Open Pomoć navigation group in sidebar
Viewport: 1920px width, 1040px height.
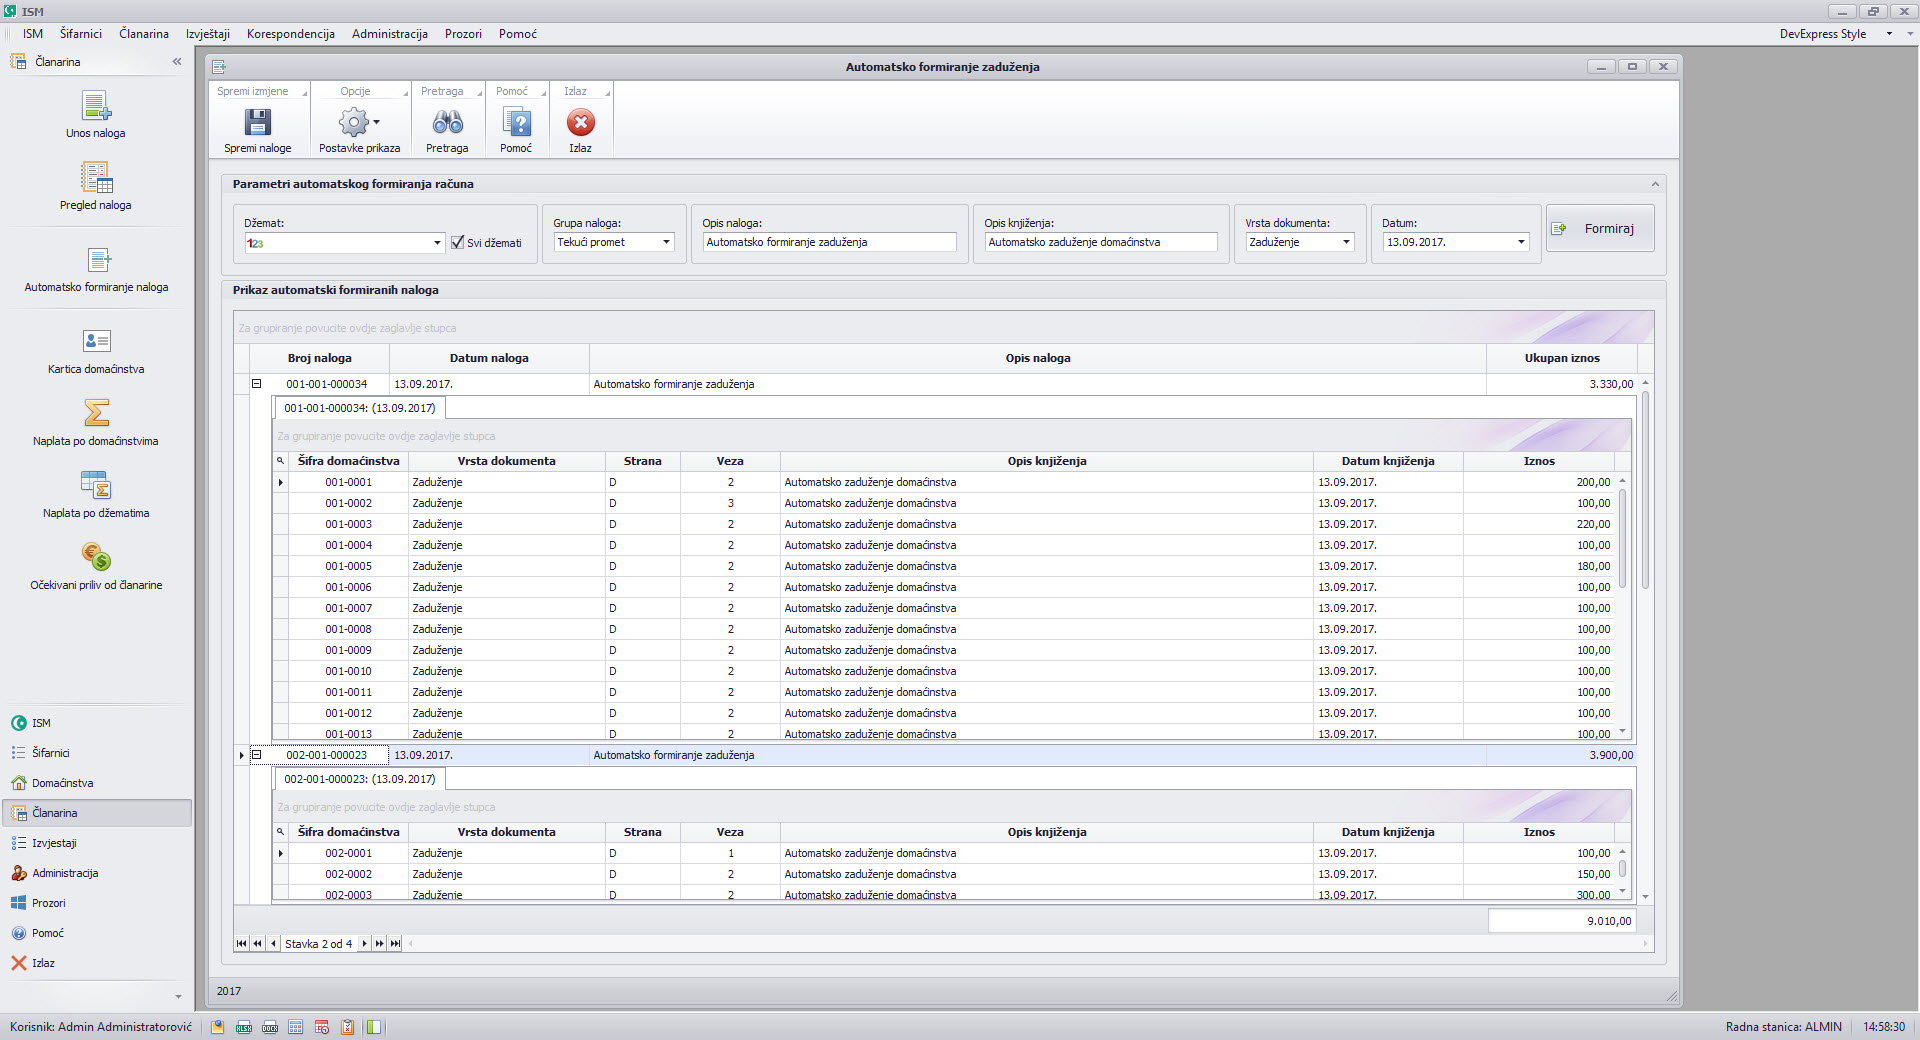(x=96, y=933)
